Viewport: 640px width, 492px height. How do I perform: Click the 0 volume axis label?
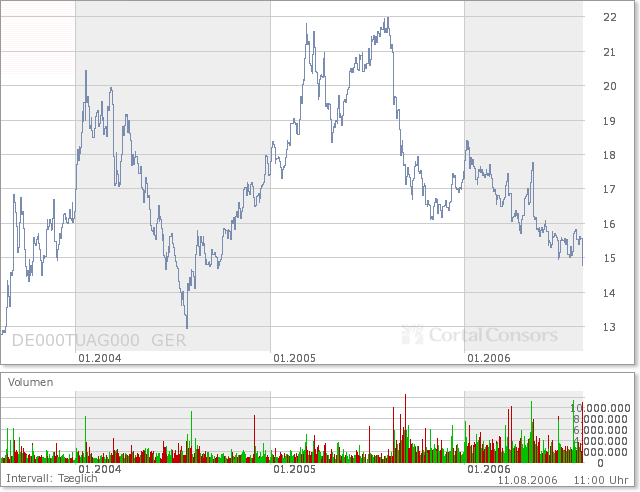click(x=600, y=463)
